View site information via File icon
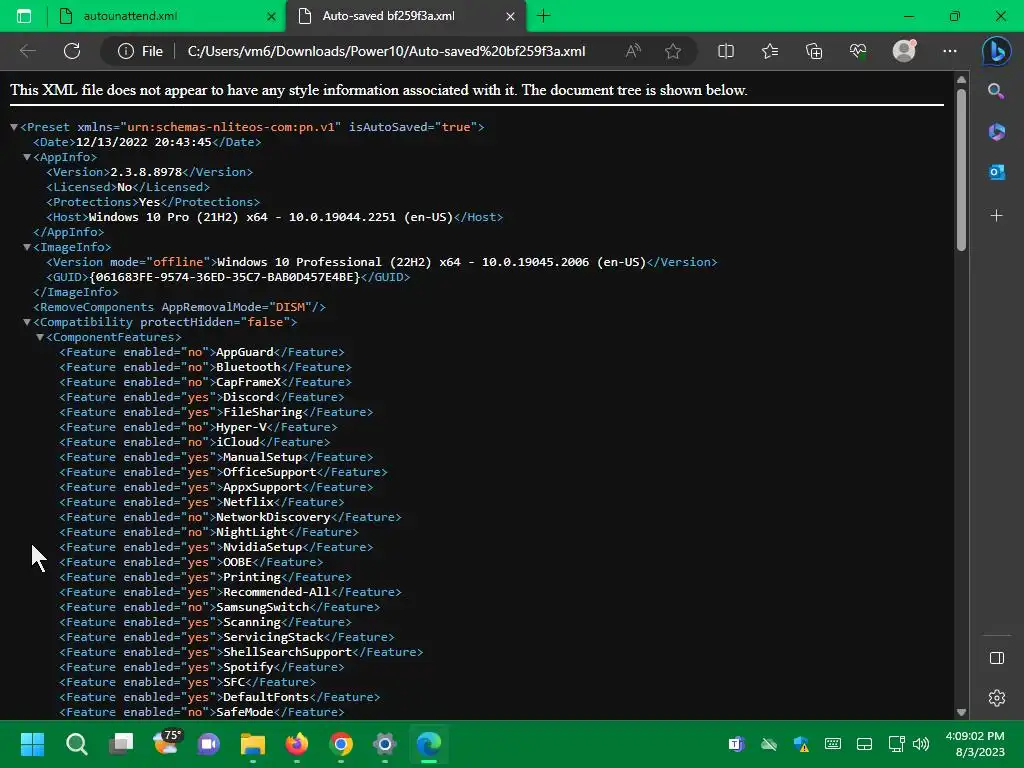Screen dimensions: 1024x768 140,51
